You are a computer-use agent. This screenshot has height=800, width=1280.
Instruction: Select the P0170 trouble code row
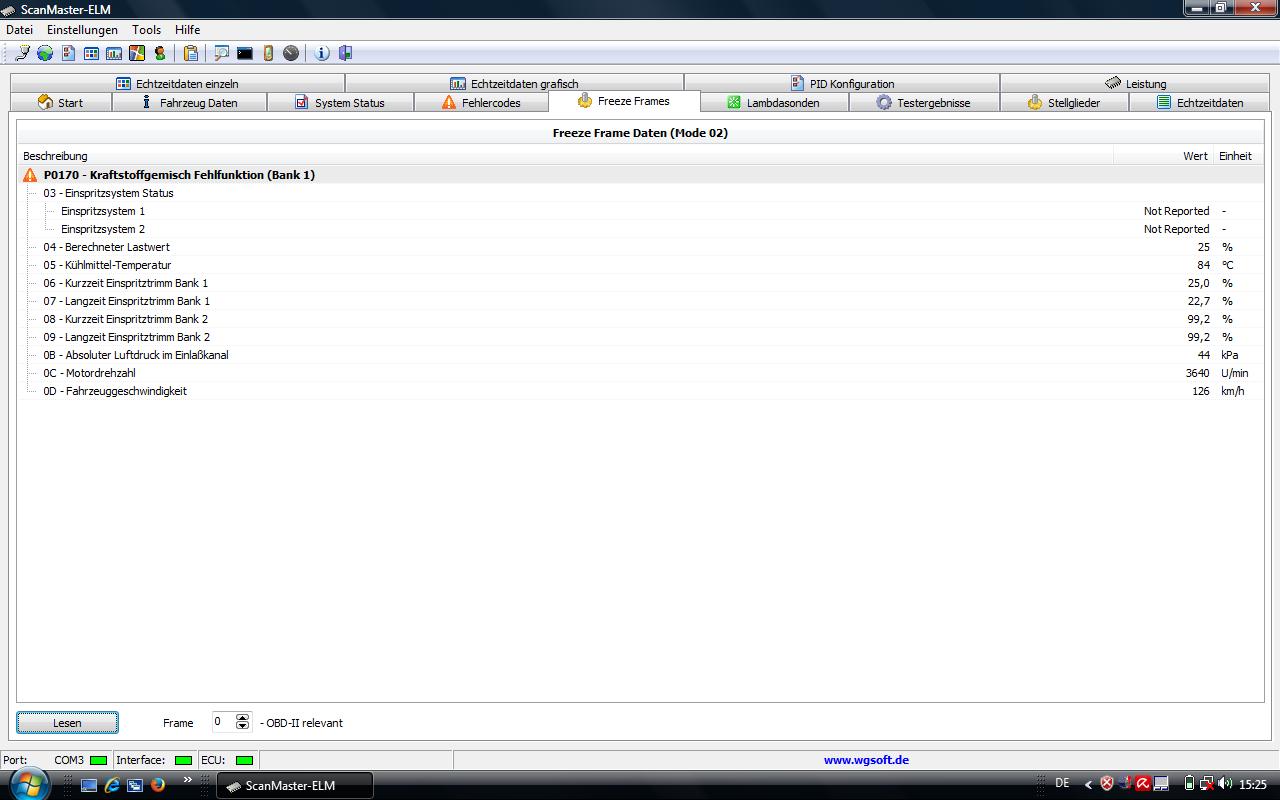tap(179, 175)
